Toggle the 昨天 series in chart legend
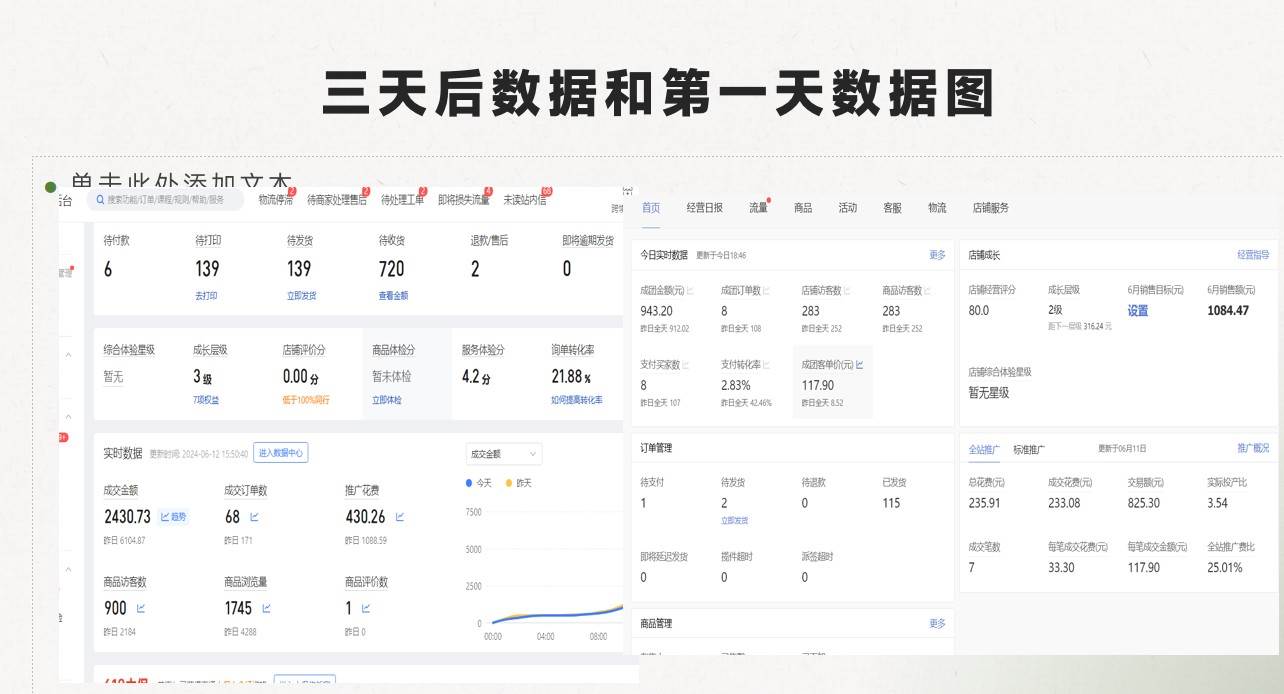Screen dimensions: 1284x694 521,483
